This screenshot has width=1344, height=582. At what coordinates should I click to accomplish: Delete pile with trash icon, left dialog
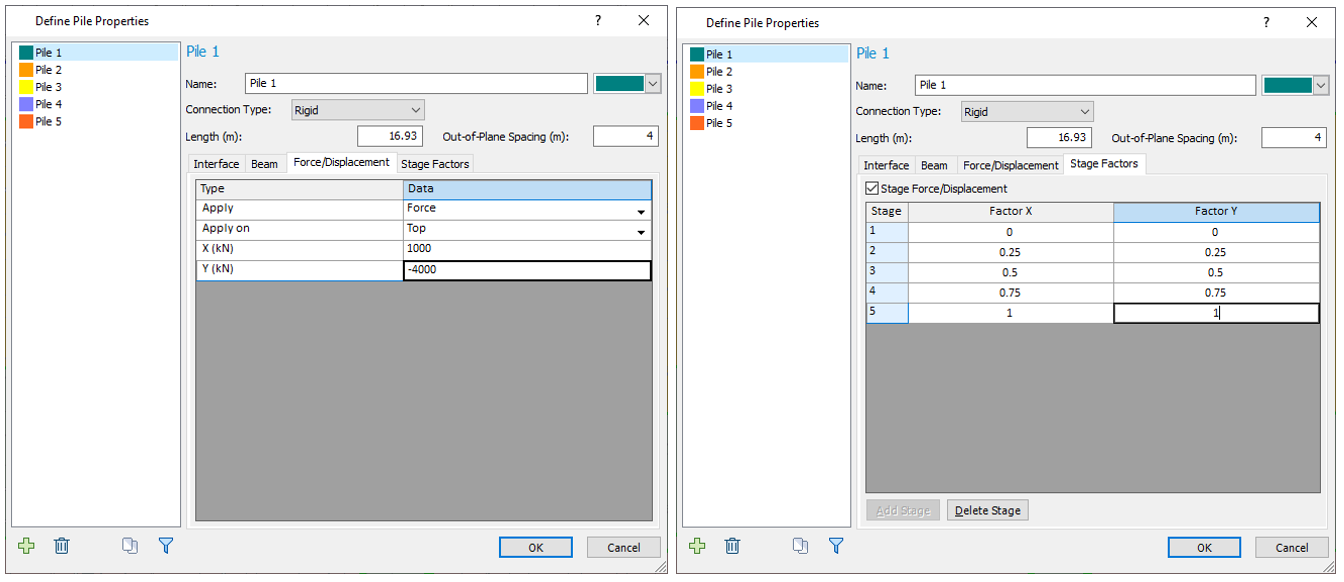[61, 546]
